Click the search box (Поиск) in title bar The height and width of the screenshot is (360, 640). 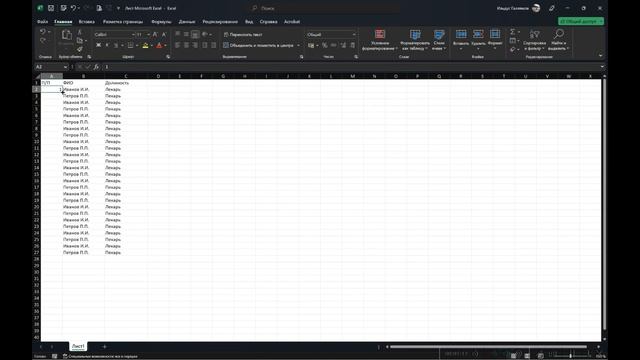point(324,8)
